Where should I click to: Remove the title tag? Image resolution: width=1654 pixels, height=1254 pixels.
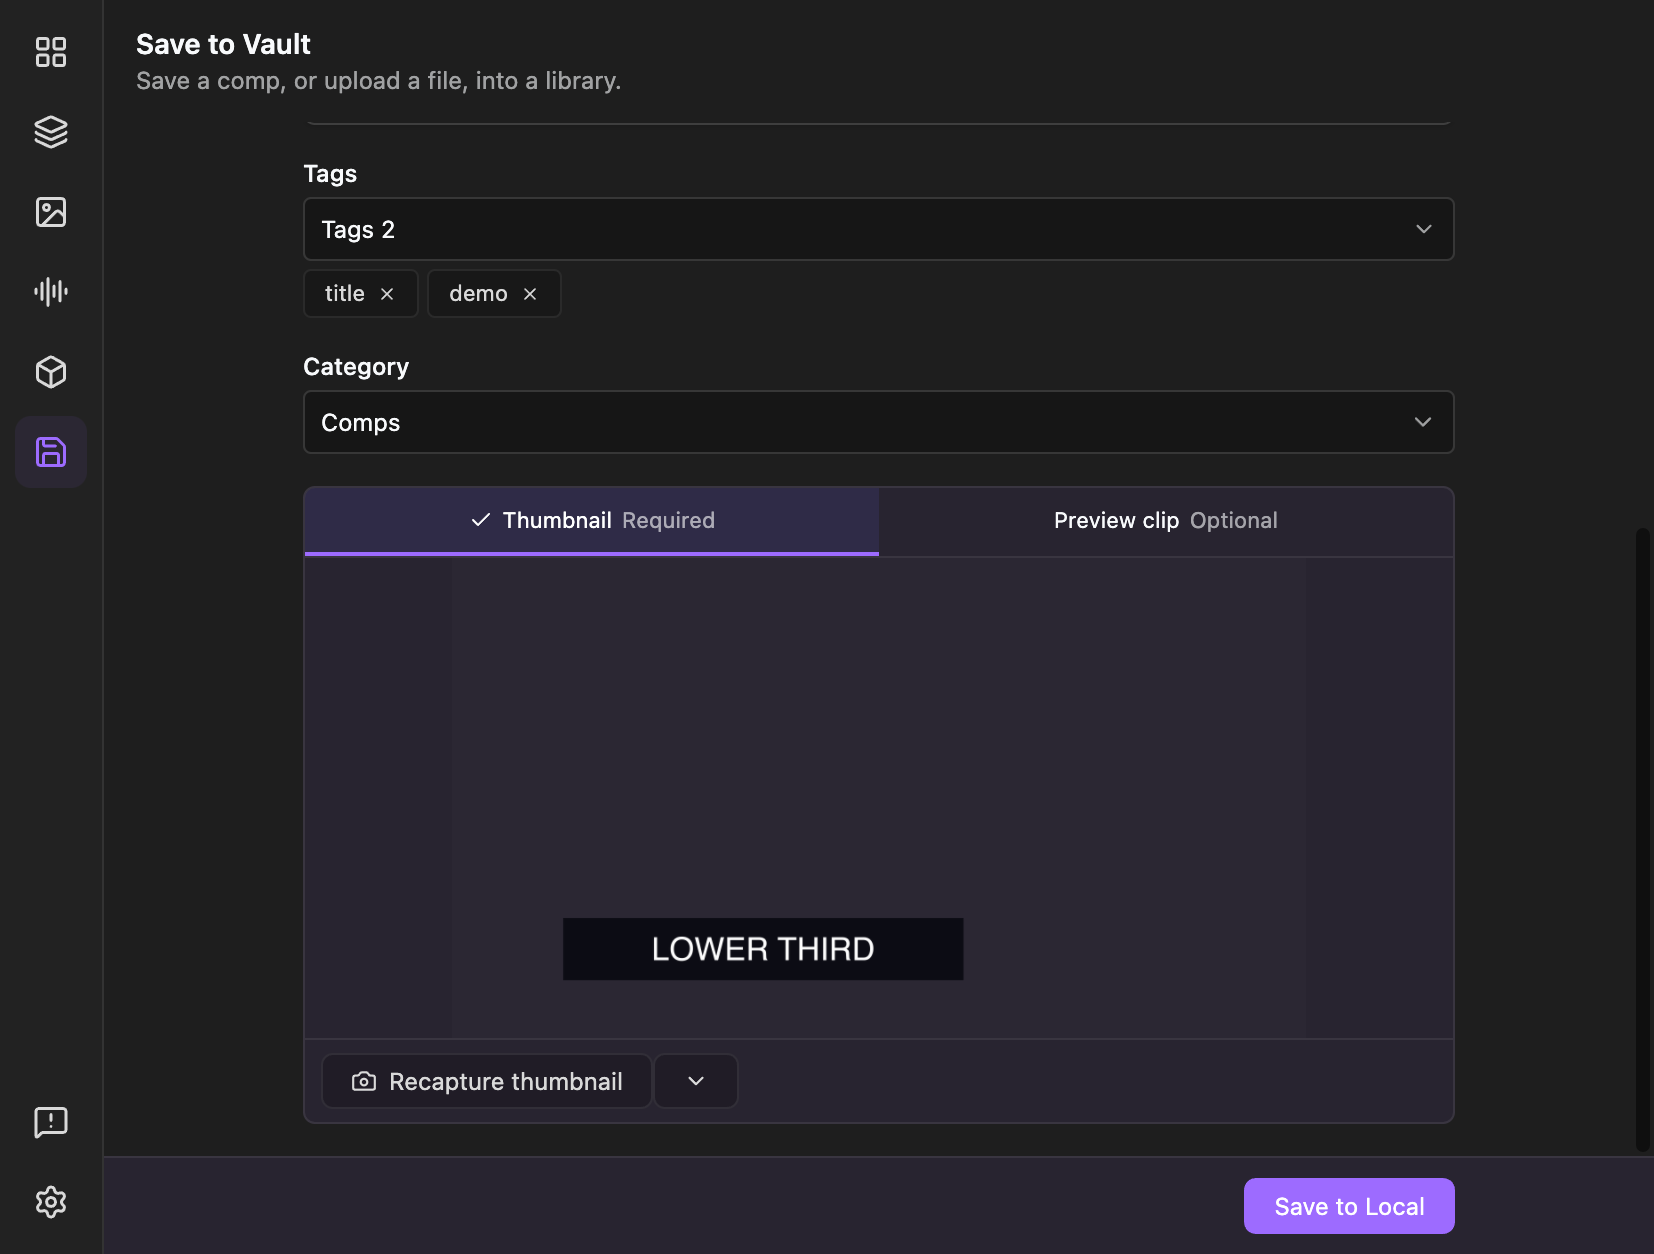[387, 294]
